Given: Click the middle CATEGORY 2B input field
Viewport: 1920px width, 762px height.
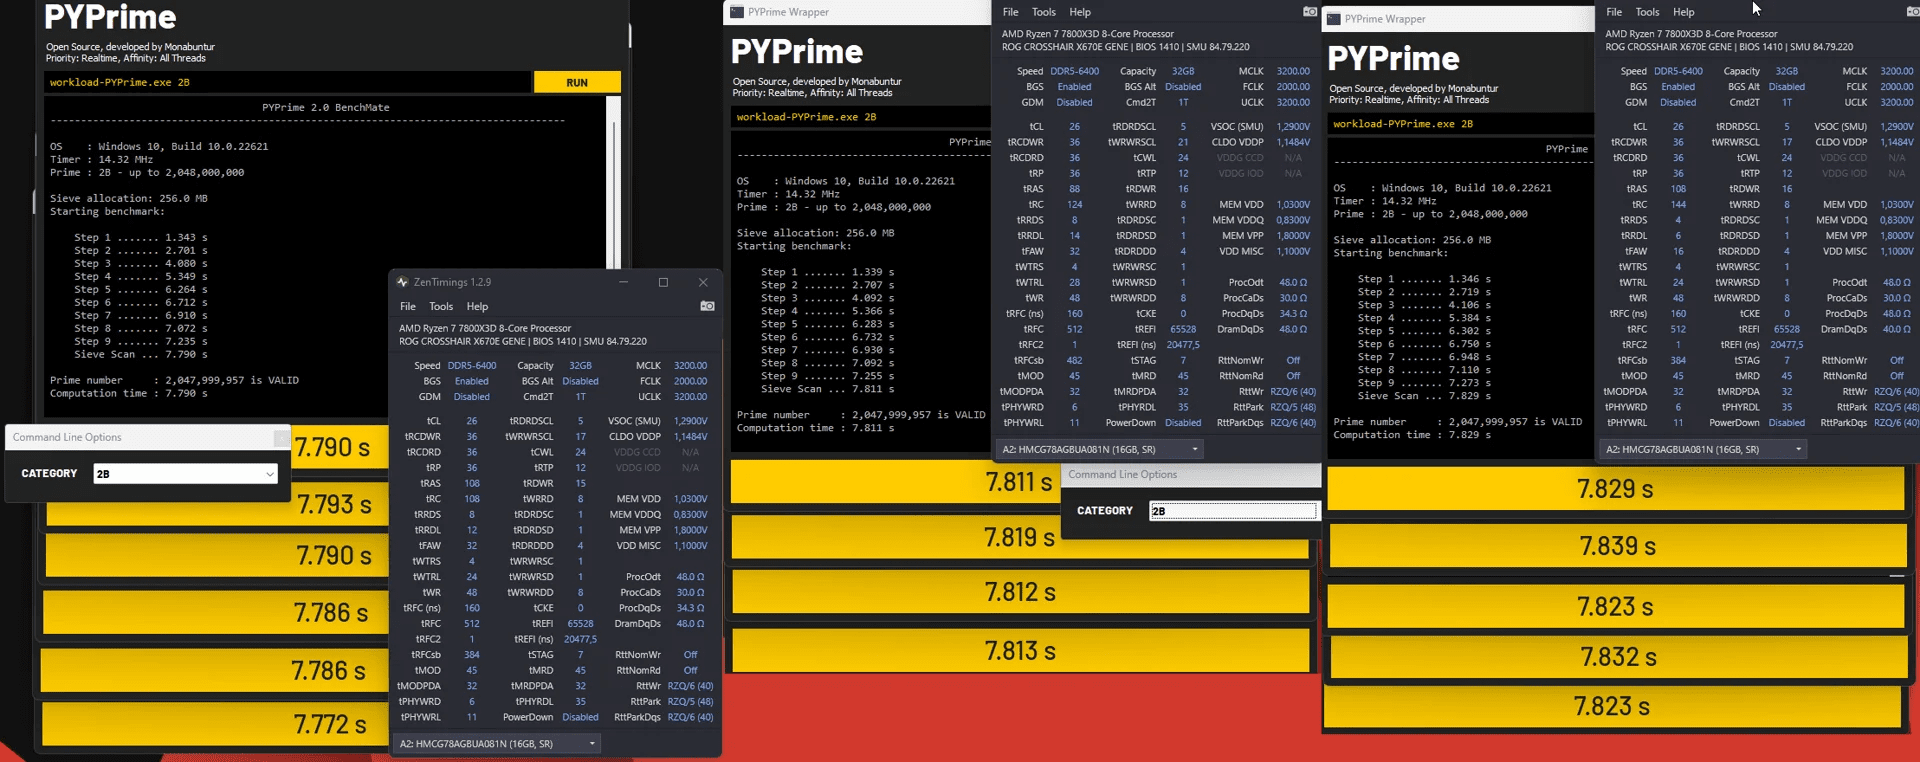Looking at the screenshot, I should coord(1233,511).
